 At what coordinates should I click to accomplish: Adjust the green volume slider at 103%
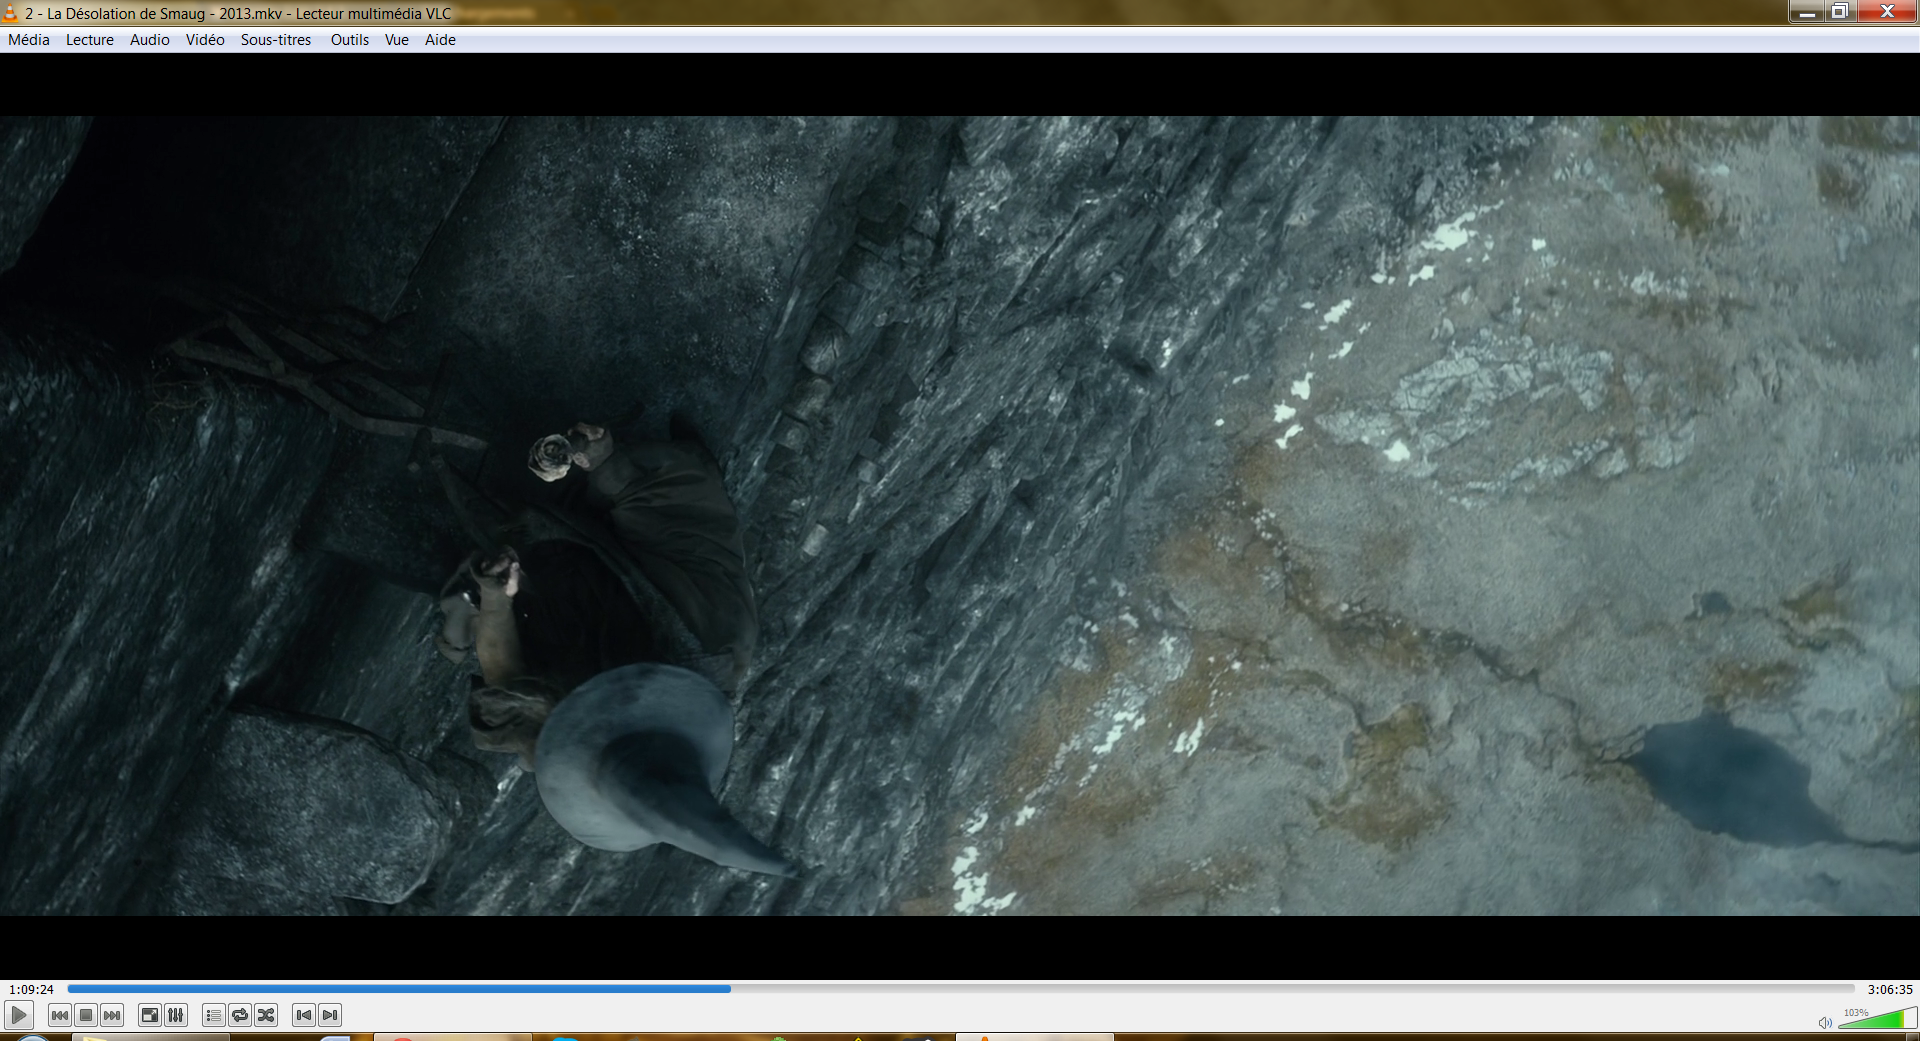1877,1019
